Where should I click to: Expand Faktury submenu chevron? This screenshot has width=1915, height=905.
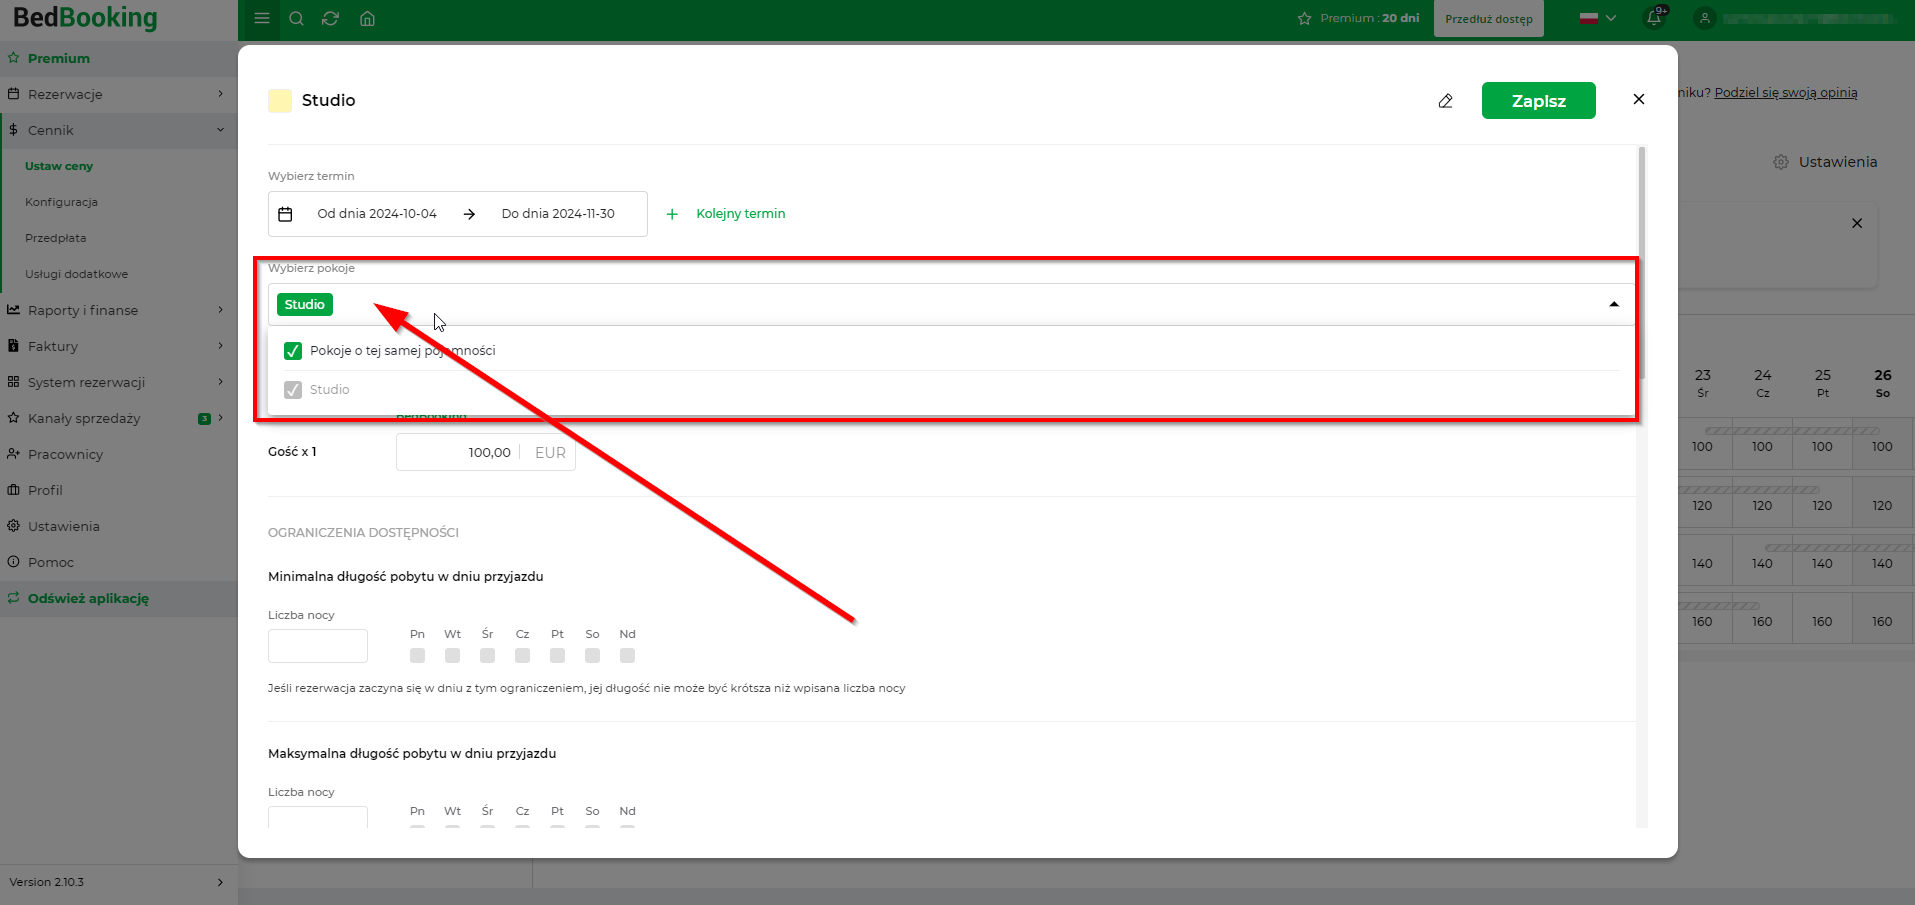click(x=220, y=346)
